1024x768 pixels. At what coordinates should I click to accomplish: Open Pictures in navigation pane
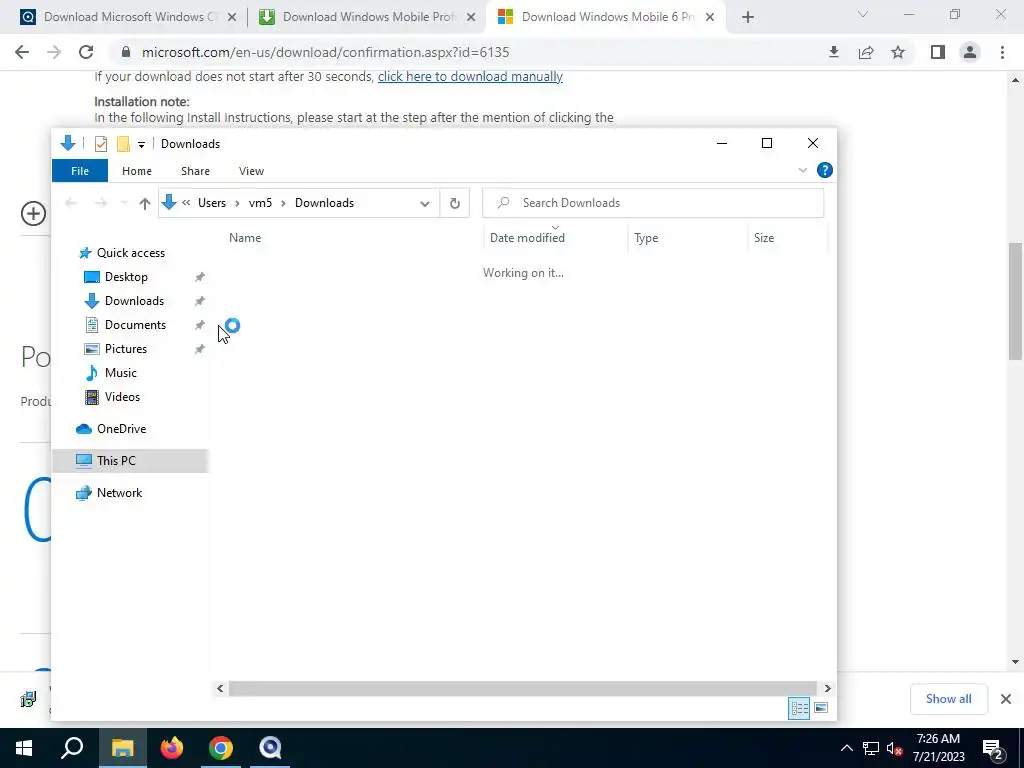(126, 349)
